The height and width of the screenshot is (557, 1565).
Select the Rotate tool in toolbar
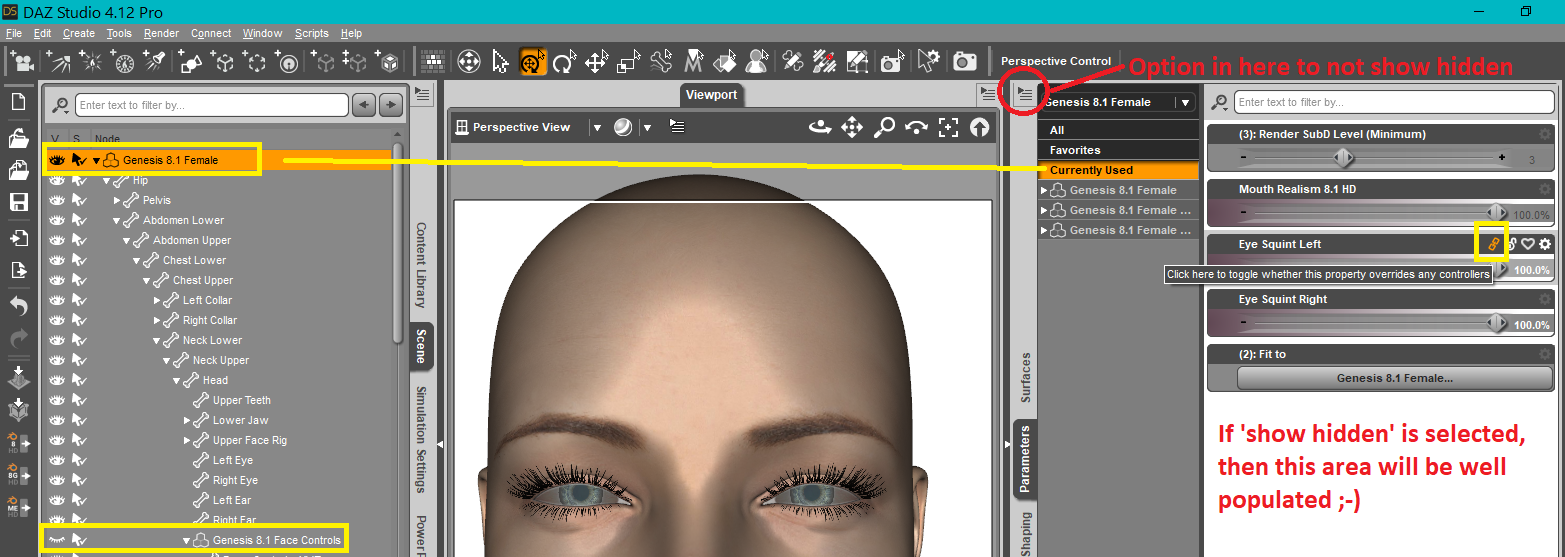pyautogui.click(x=565, y=62)
